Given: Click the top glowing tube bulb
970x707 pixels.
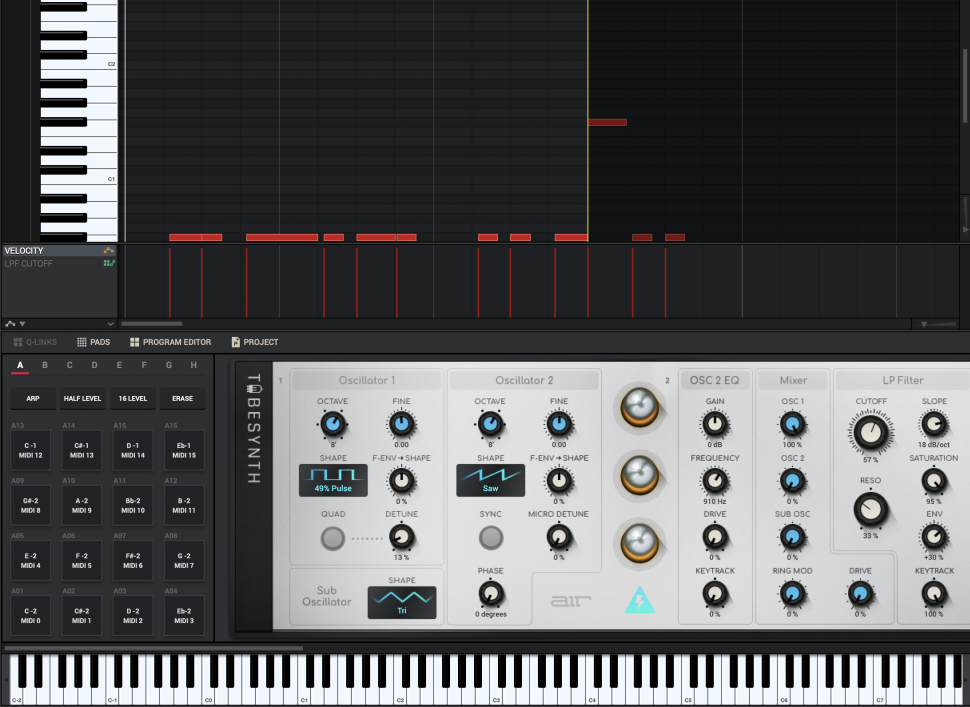Looking at the screenshot, I should (640, 407).
